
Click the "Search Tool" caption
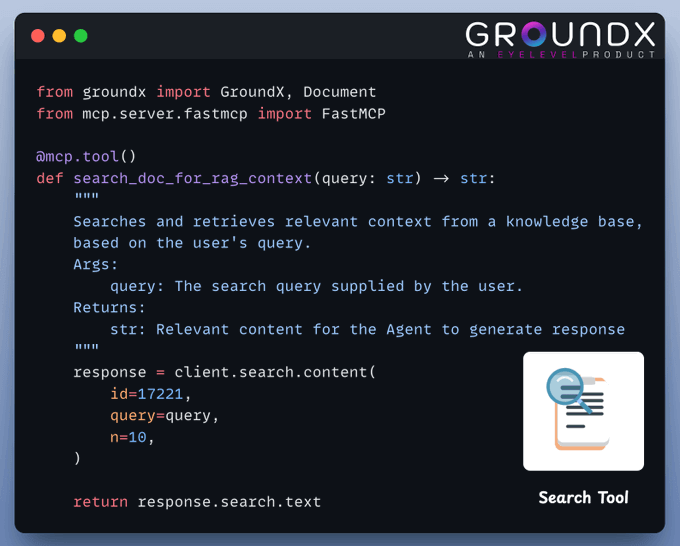point(583,497)
